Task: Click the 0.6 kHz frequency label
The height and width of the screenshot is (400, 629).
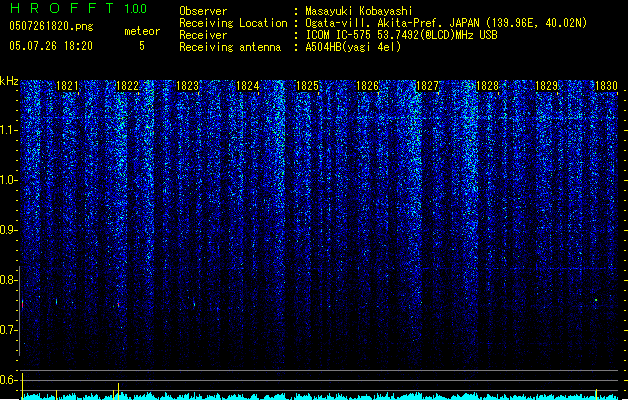Action: (9, 380)
